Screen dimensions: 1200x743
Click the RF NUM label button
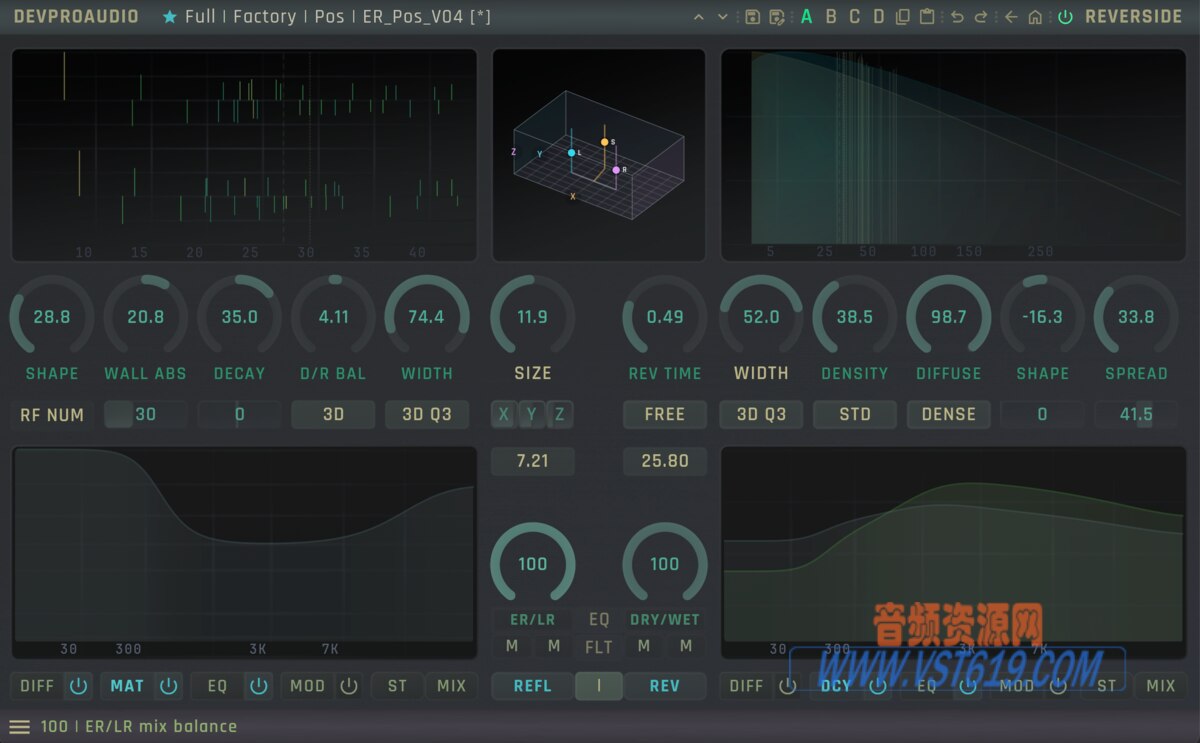(x=52, y=414)
